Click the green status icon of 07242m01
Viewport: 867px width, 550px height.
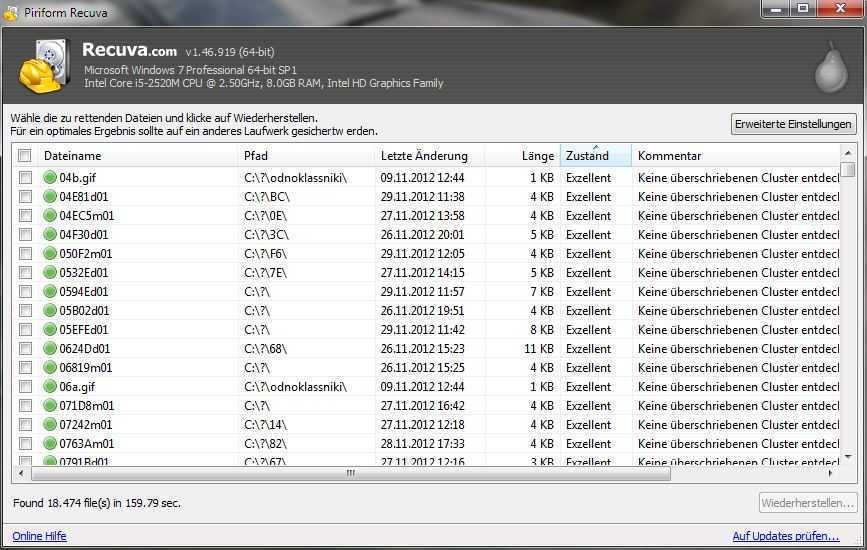[x=50, y=425]
